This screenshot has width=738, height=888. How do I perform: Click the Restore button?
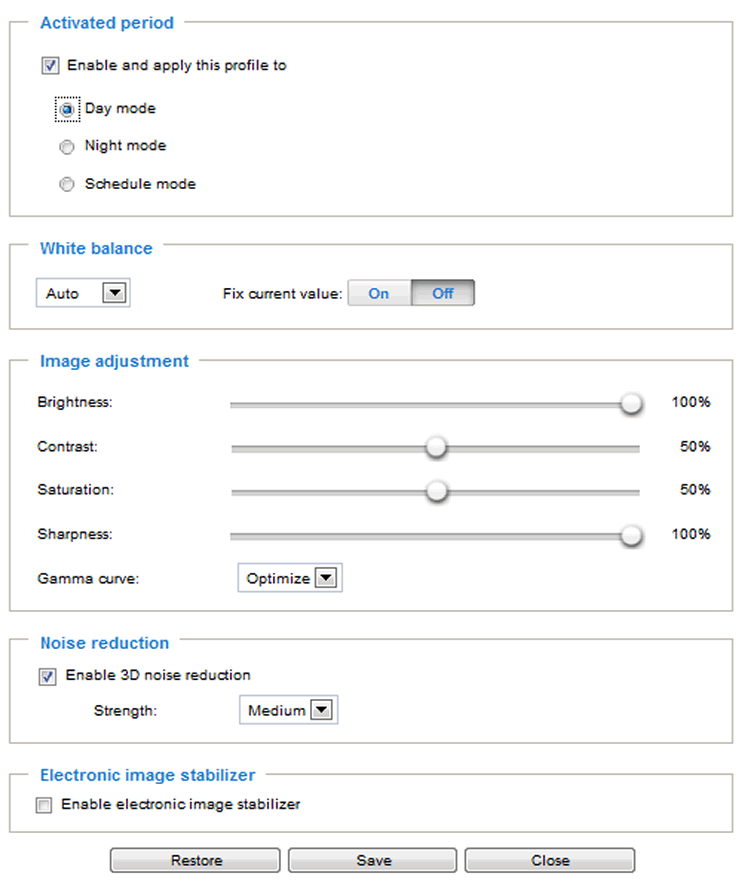click(195, 860)
